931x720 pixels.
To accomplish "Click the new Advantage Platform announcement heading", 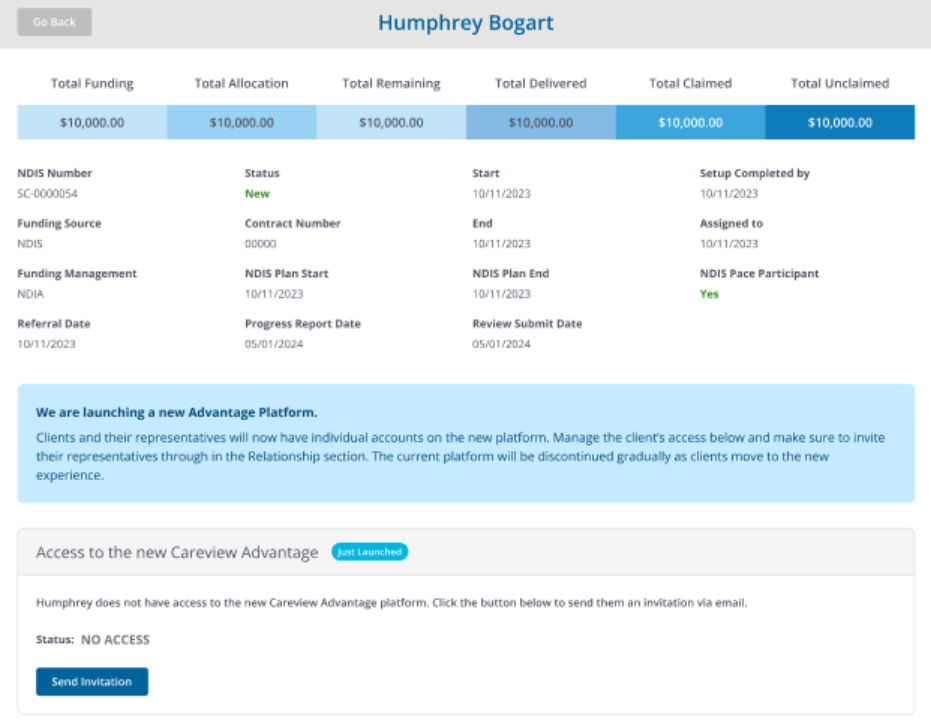I will tap(176, 412).
